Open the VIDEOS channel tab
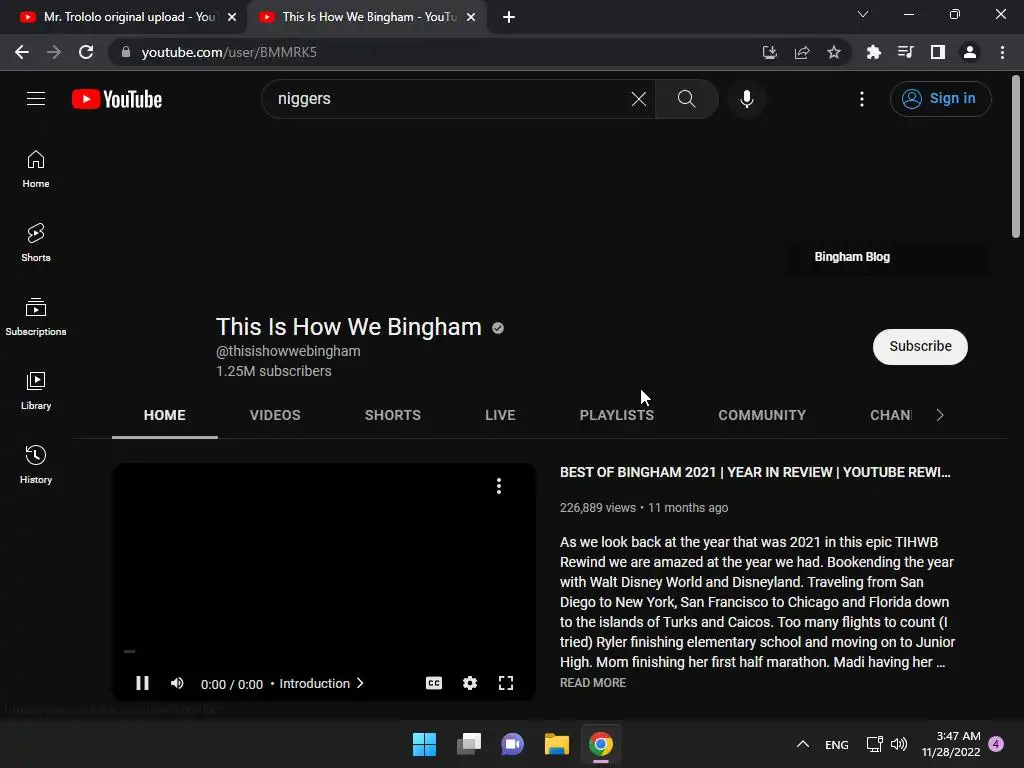1024x768 pixels. (x=275, y=415)
